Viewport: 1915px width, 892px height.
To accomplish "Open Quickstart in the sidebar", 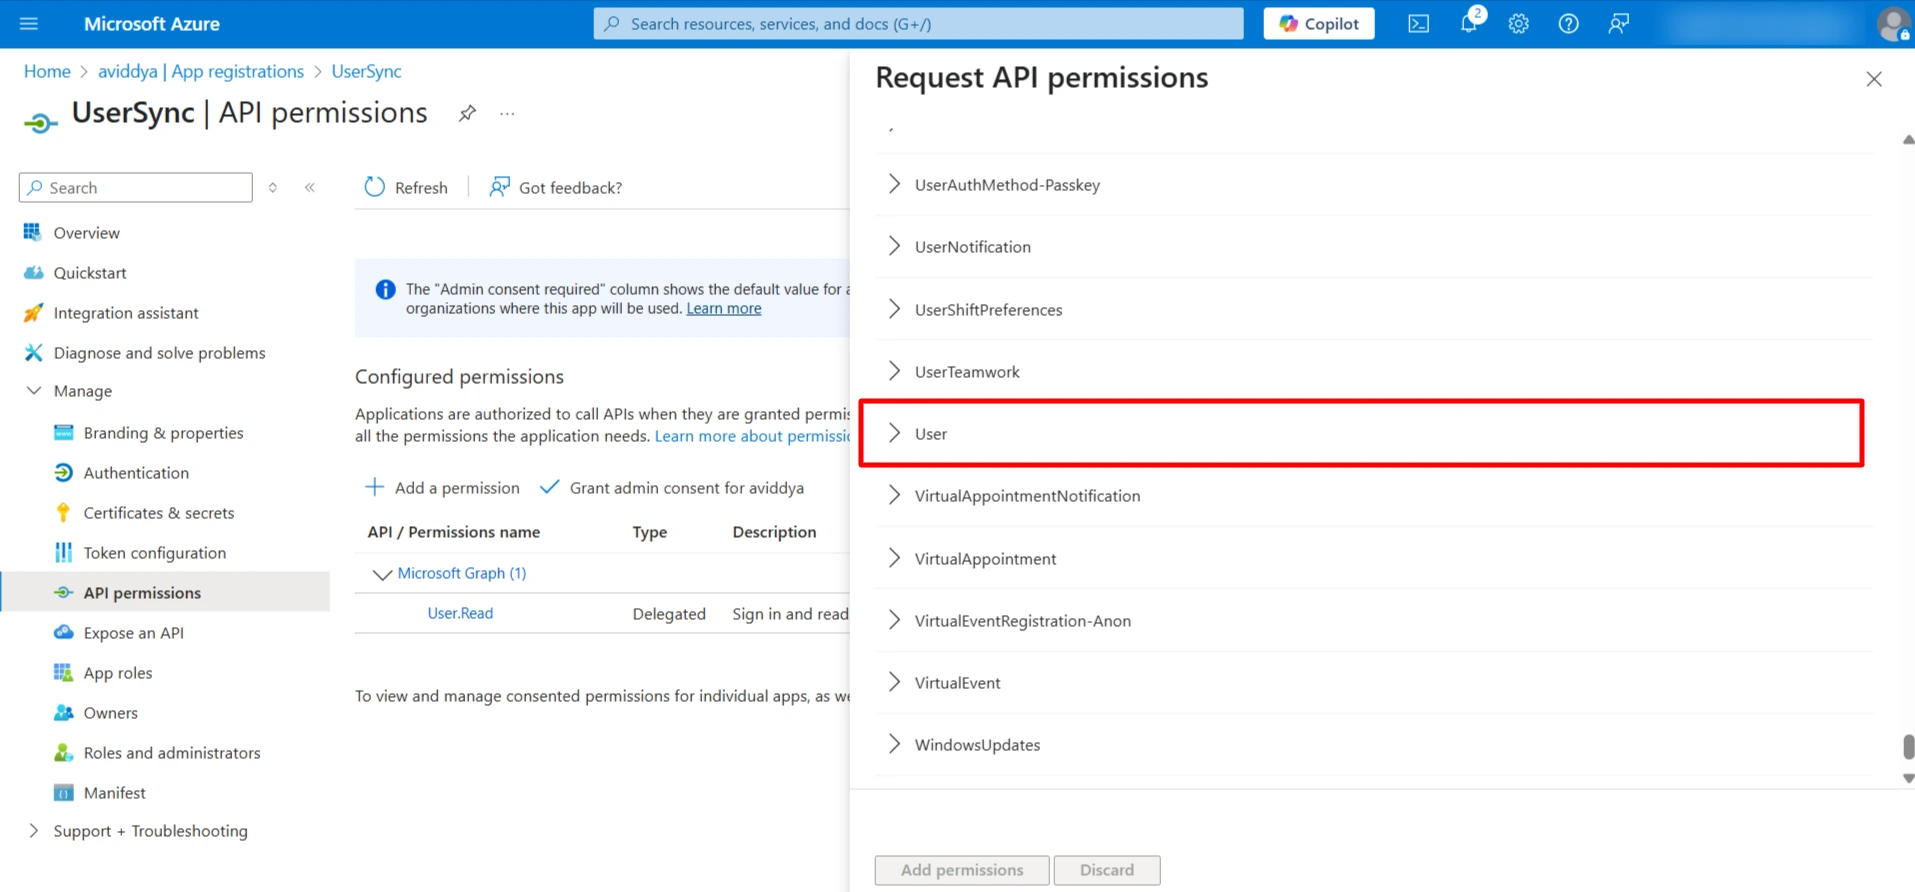I will [x=90, y=272].
